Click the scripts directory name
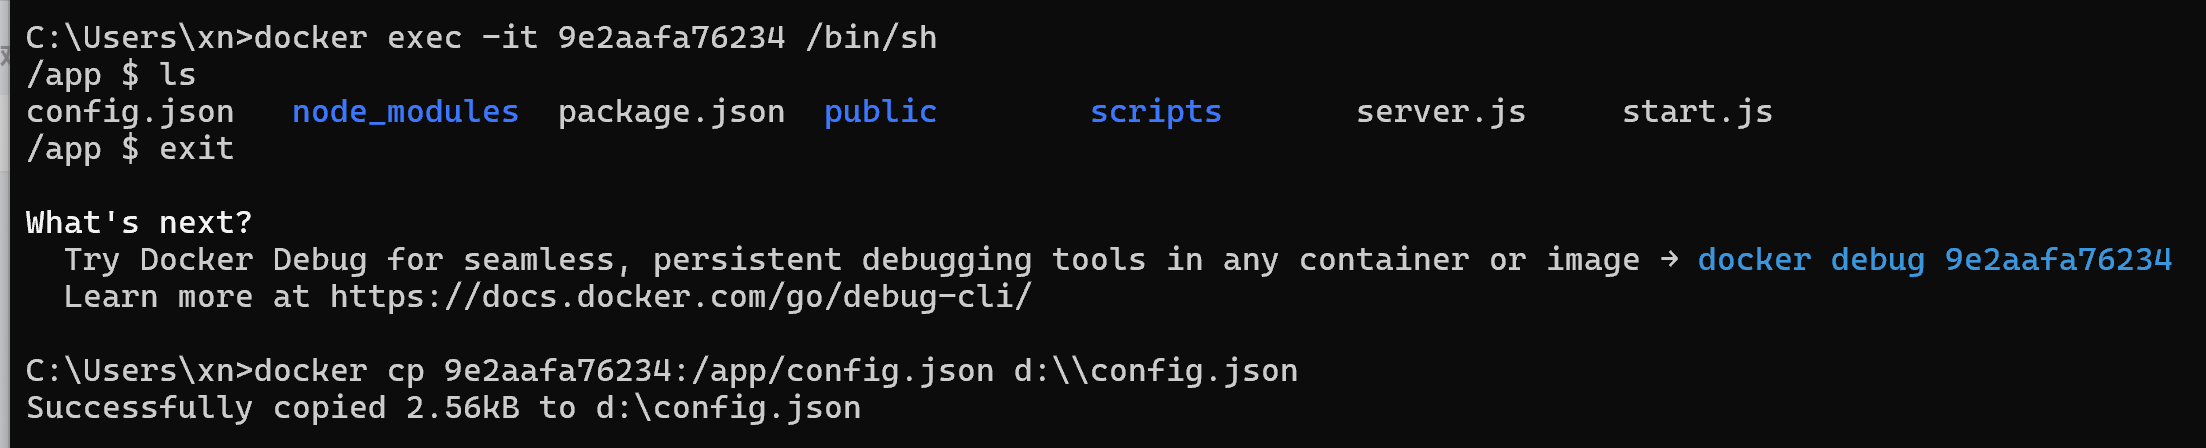This screenshot has width=2206, height=448. (1155, 112)
